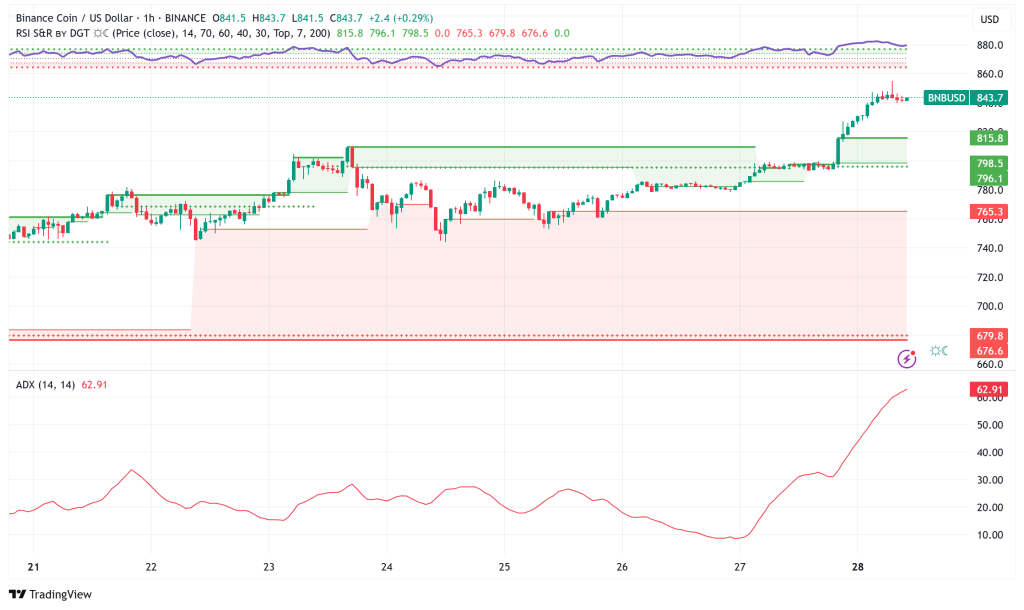Click the 700.0 price axis value

click(989, 306)
